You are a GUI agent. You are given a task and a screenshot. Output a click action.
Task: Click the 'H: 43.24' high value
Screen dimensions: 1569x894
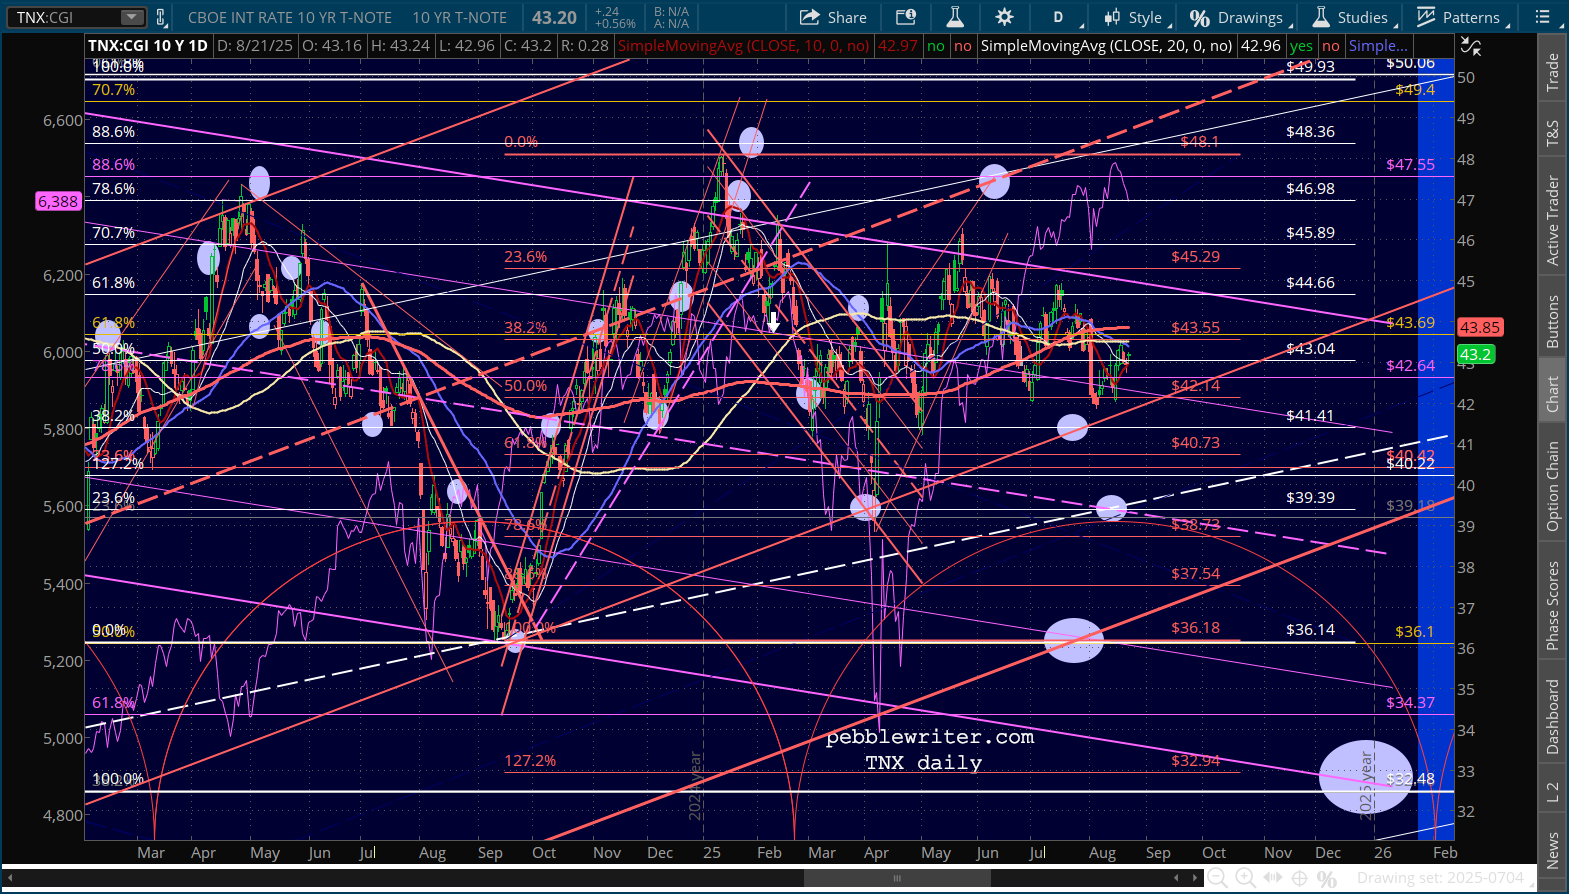400,46
